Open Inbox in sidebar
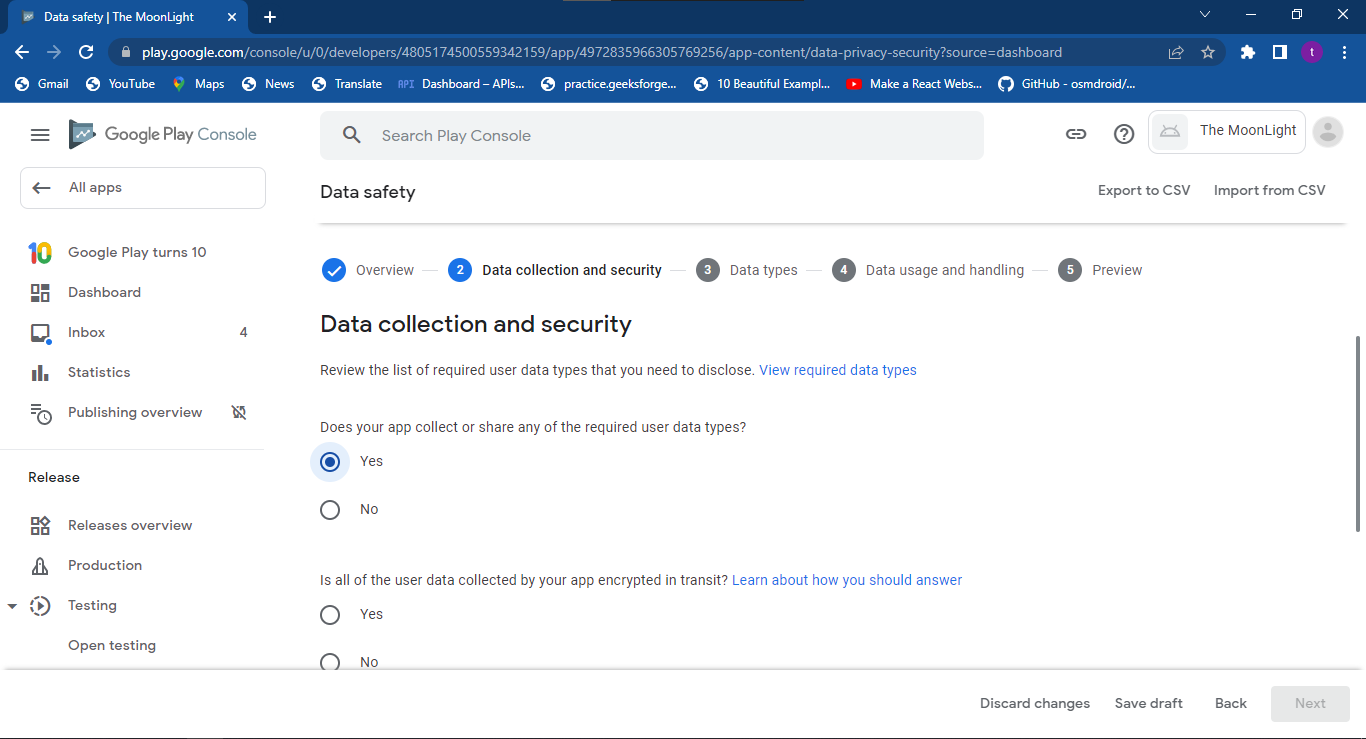The height and width of the screenshot is (739, 1366). coord(86,333)
